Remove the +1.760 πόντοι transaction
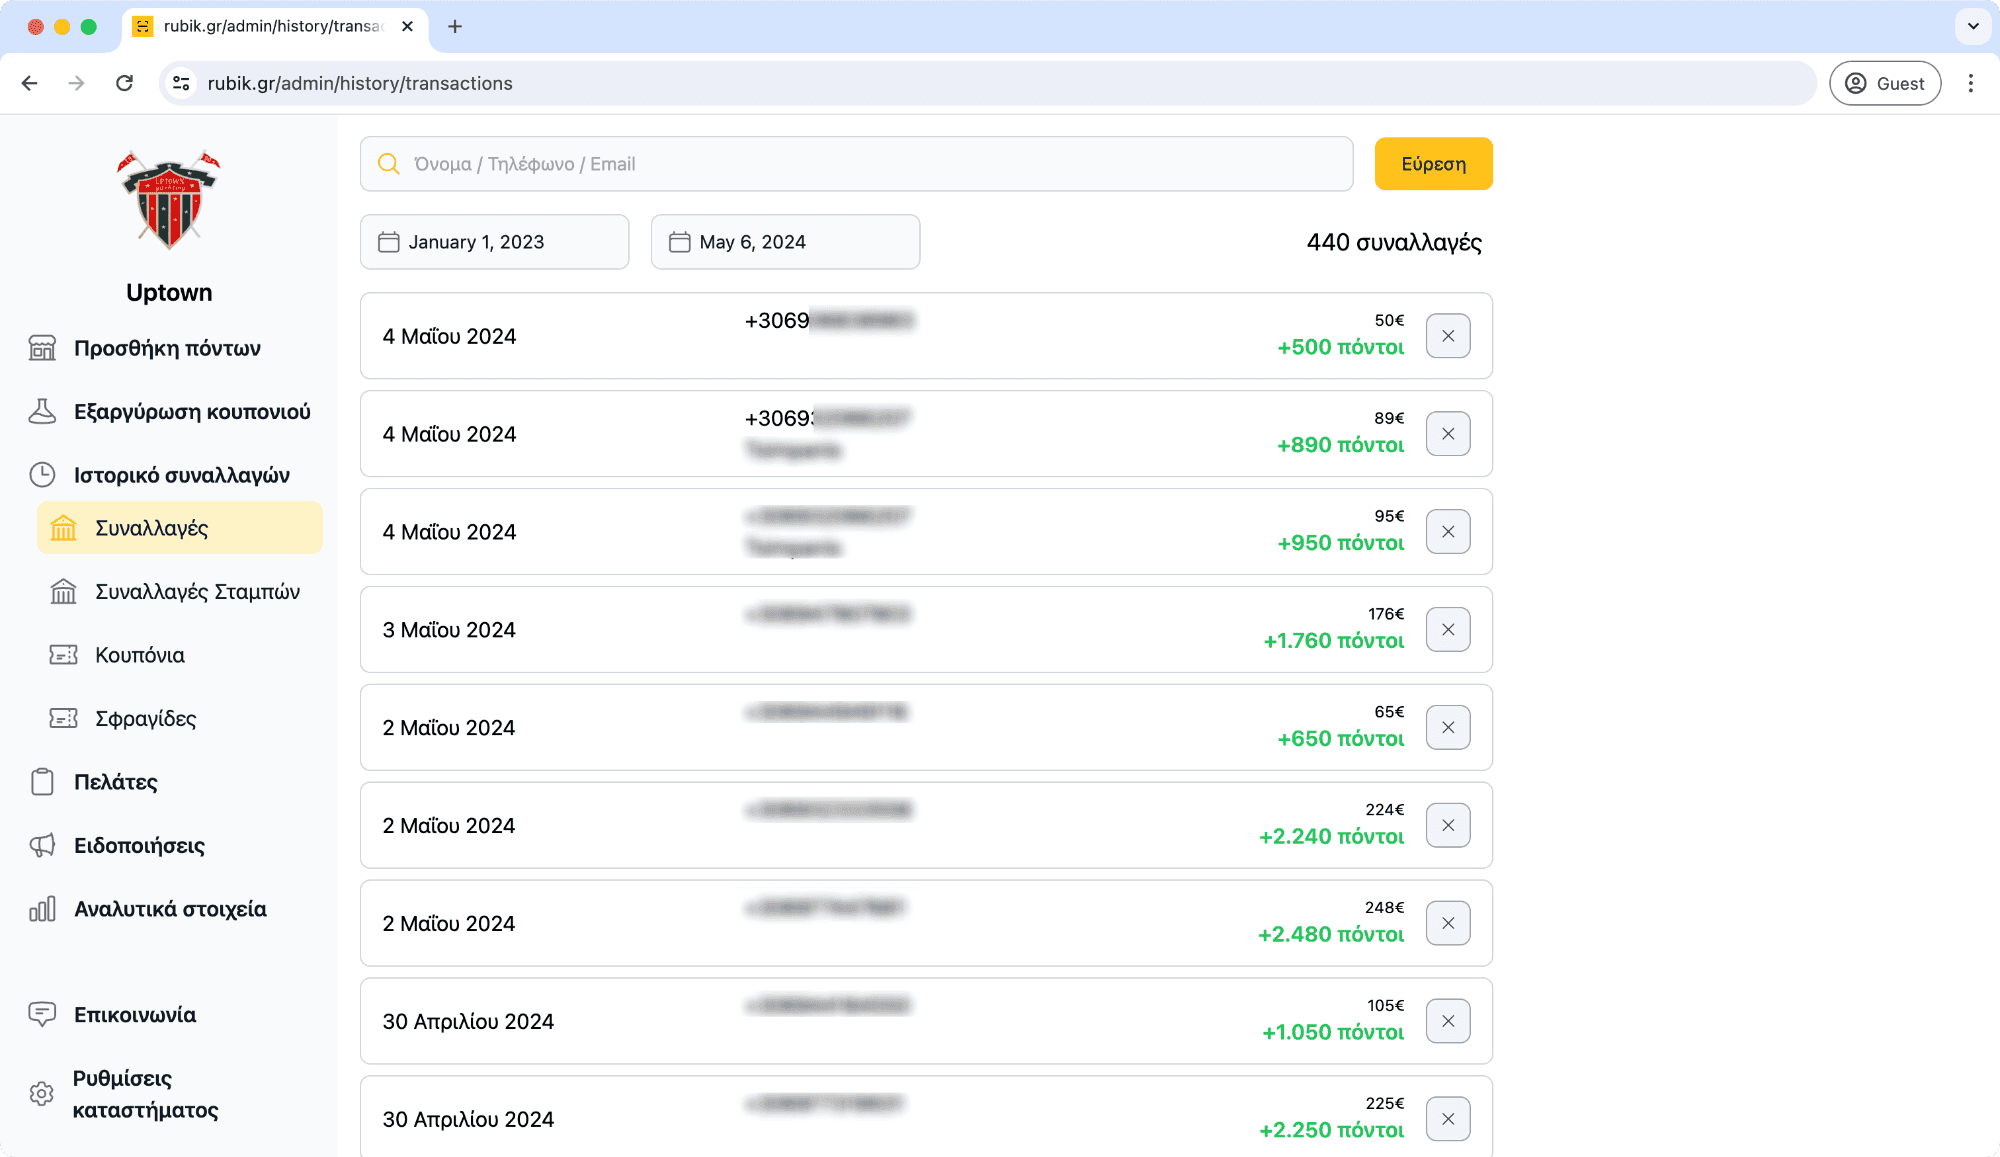 [x=1447, y=630]
